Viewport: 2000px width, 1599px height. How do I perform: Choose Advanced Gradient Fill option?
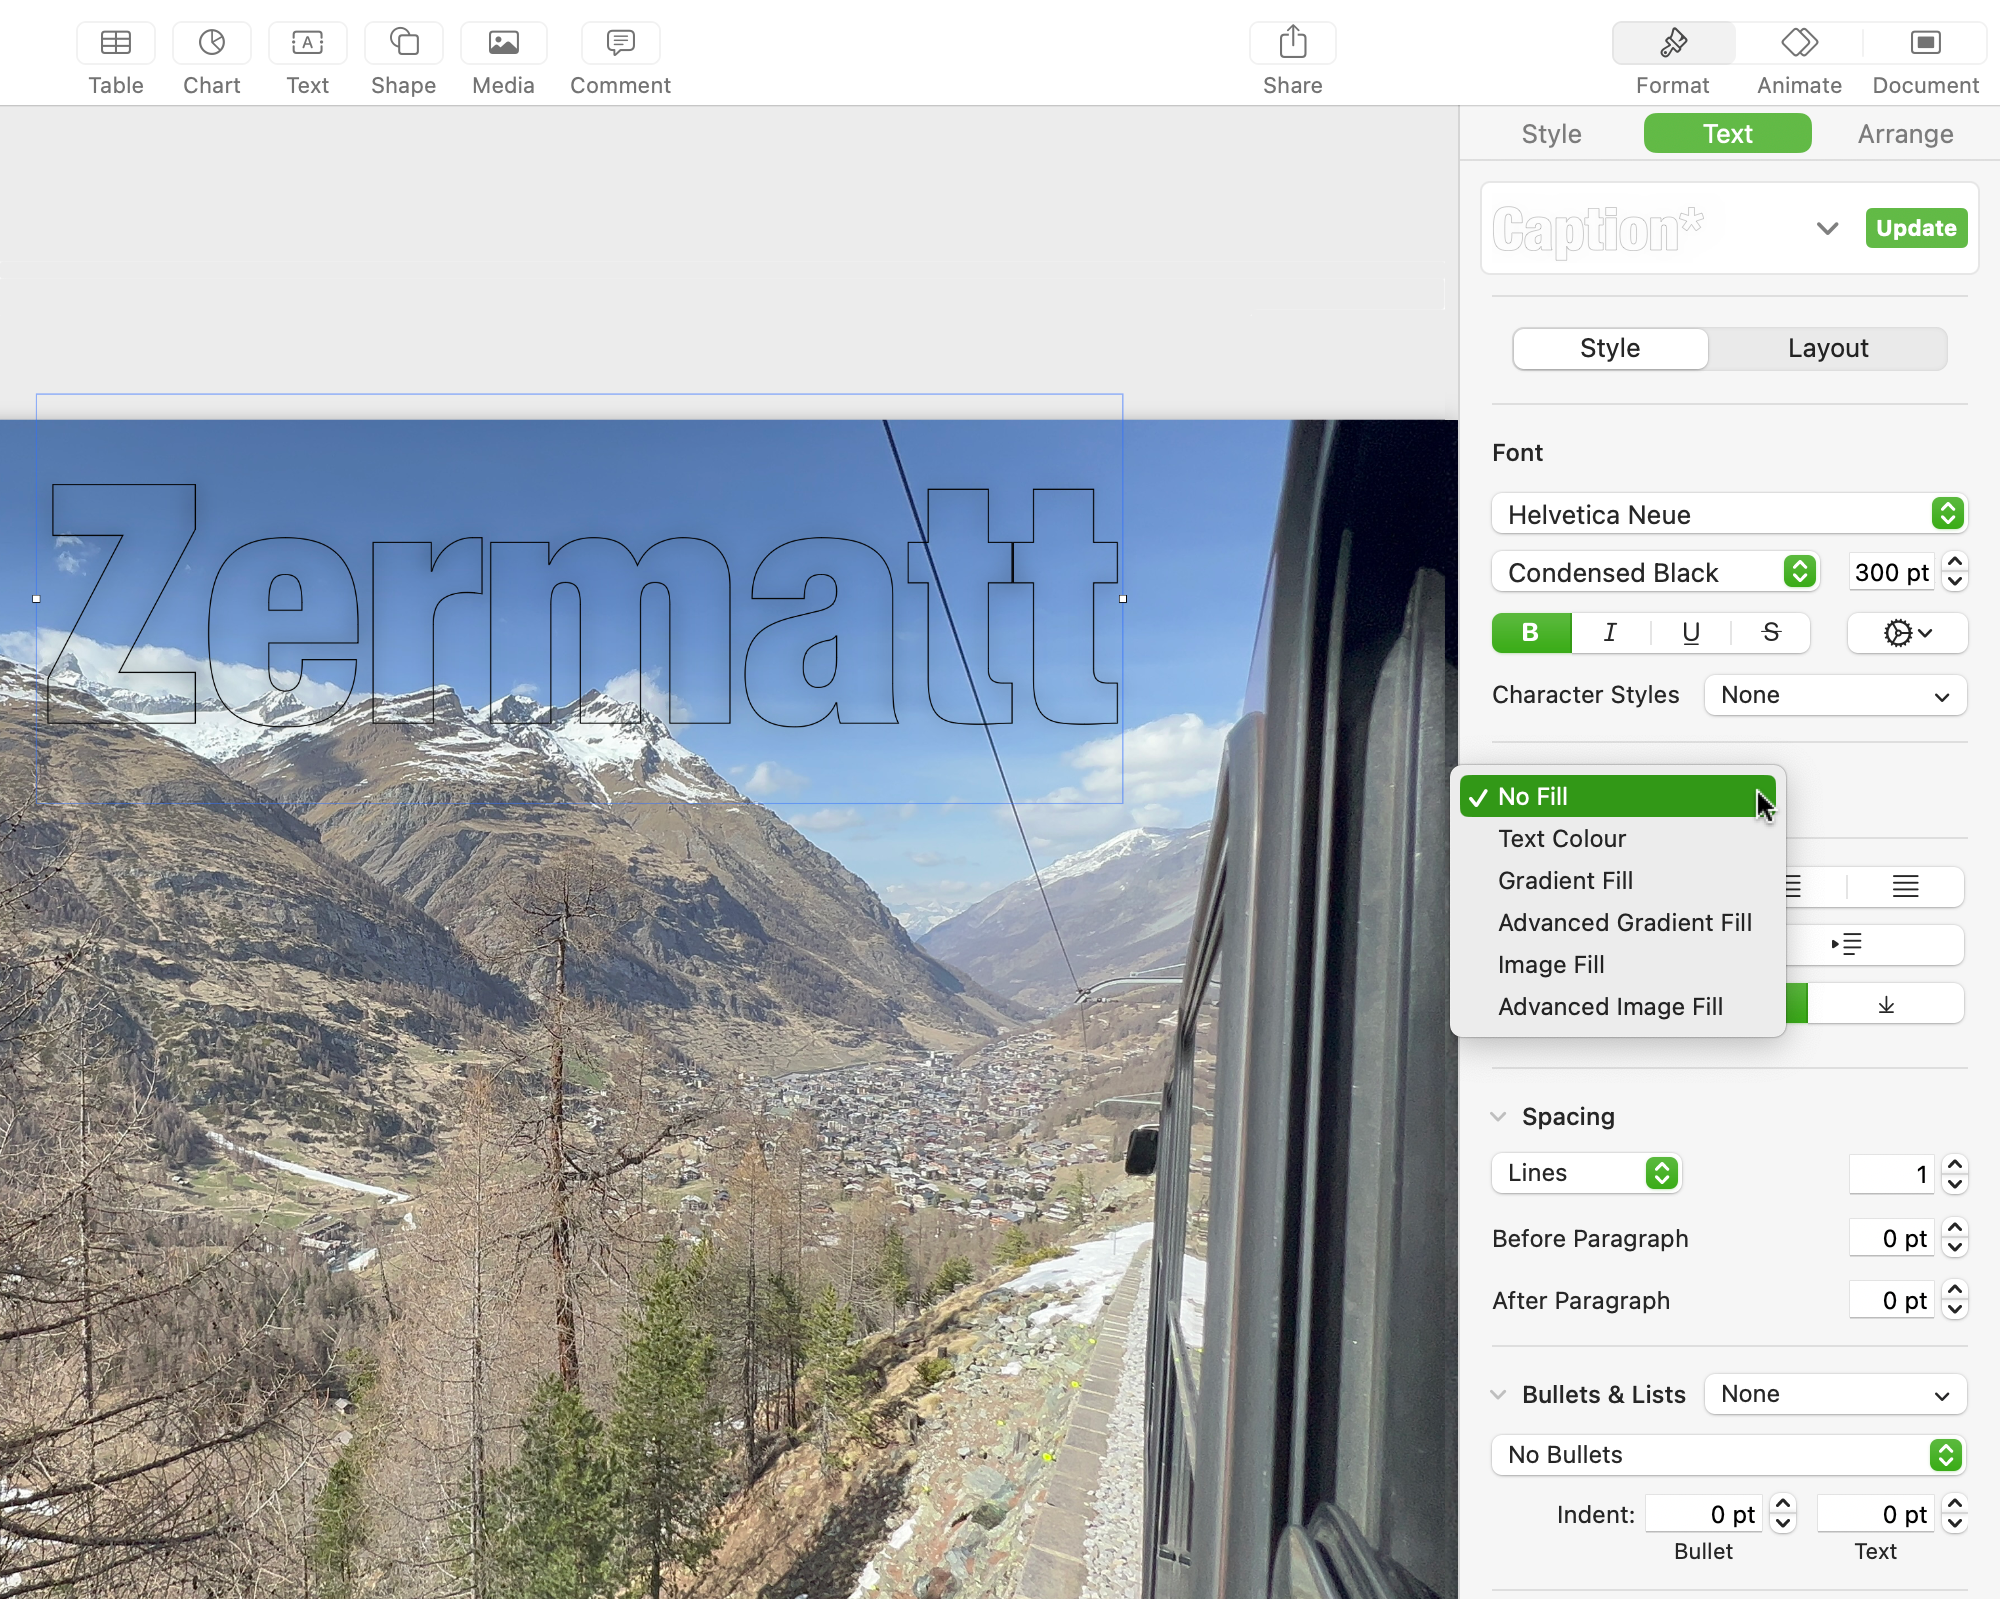coord(1617,922)
